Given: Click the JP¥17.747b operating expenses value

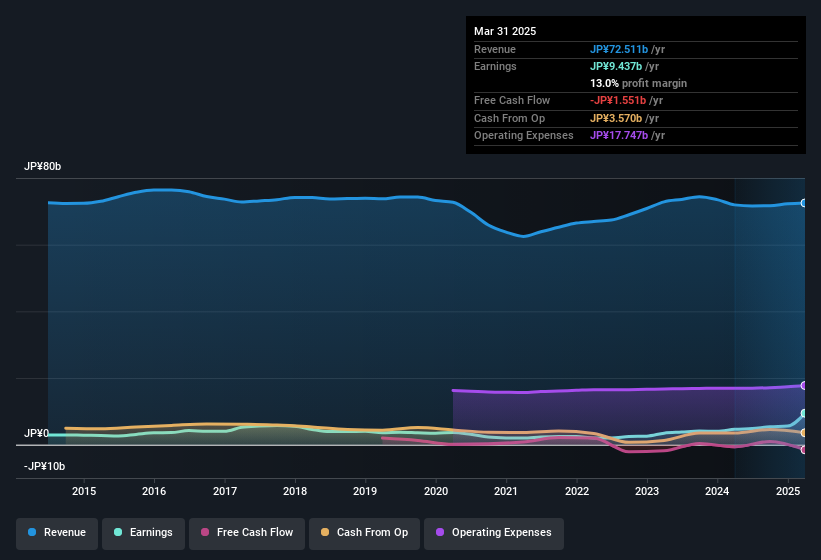Looking at the screenshot, I should click(x=619, y=136).
